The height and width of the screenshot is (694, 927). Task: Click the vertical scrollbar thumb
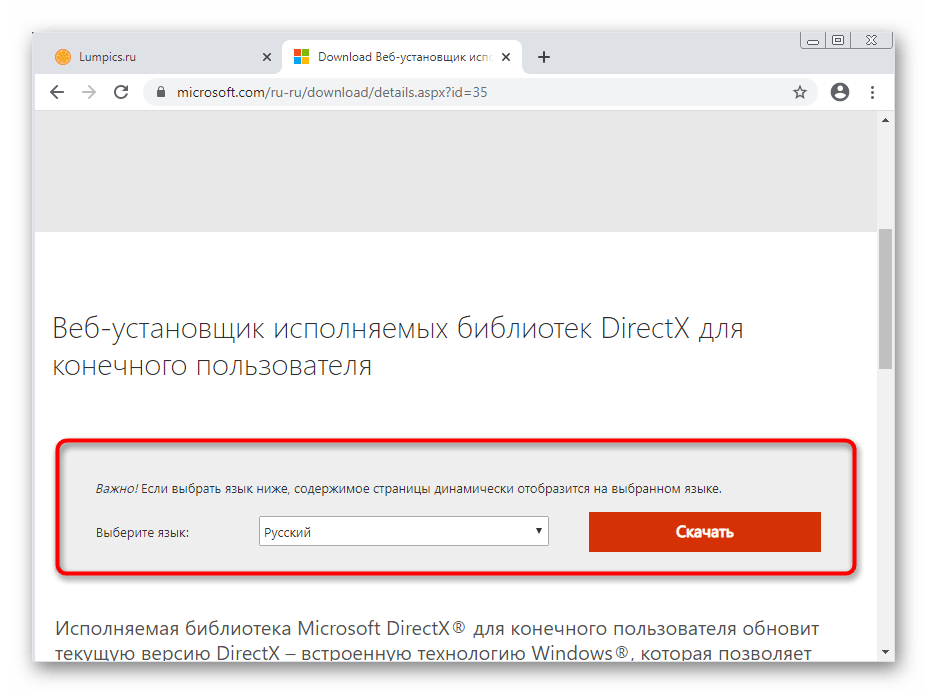point(885,299)
